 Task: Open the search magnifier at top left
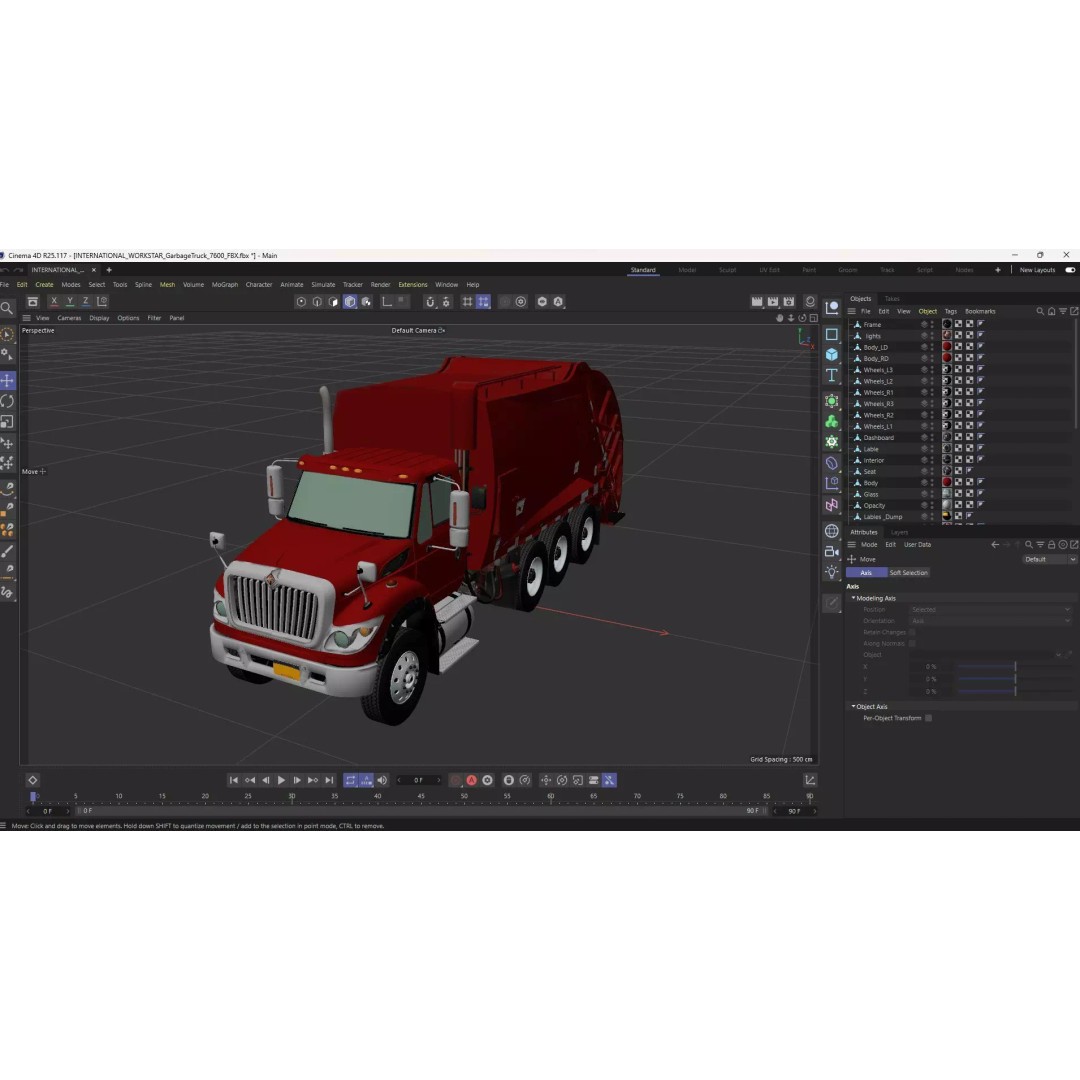(7, 308)
